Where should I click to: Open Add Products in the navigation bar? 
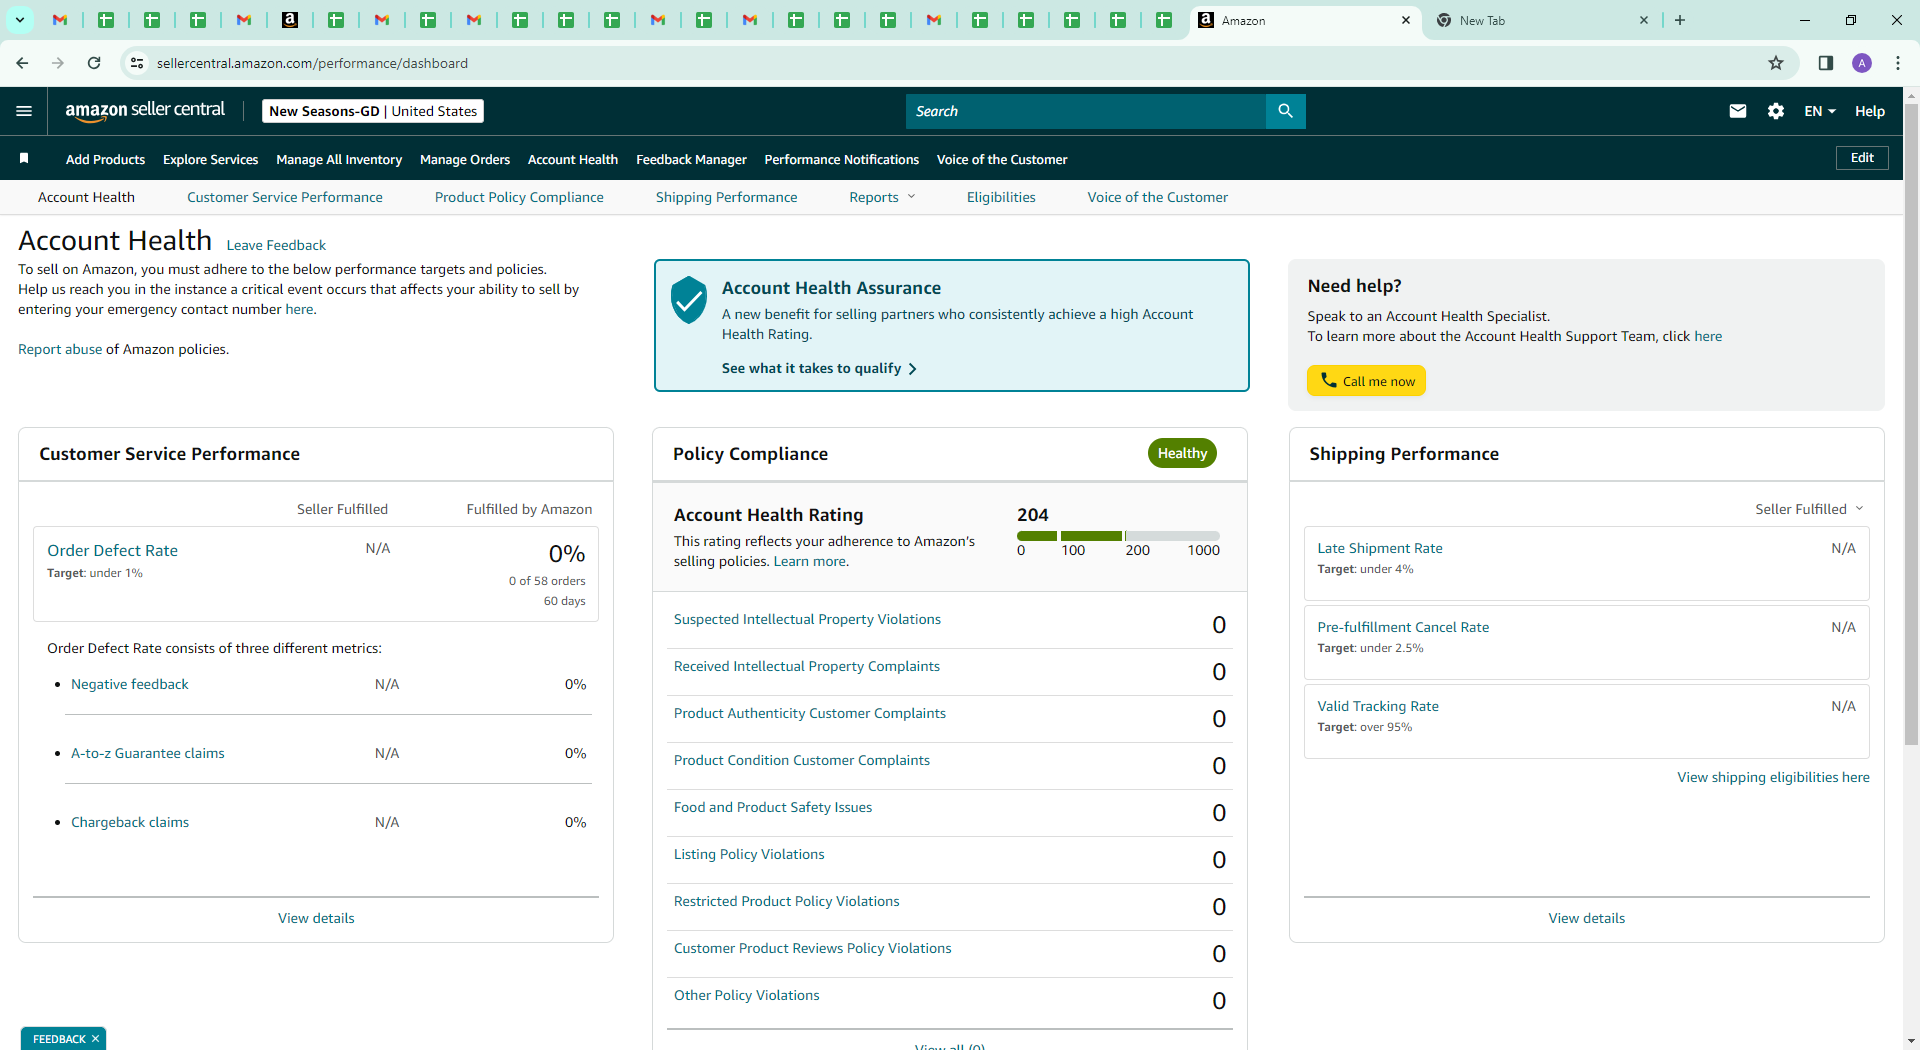[x=105, y=159]
